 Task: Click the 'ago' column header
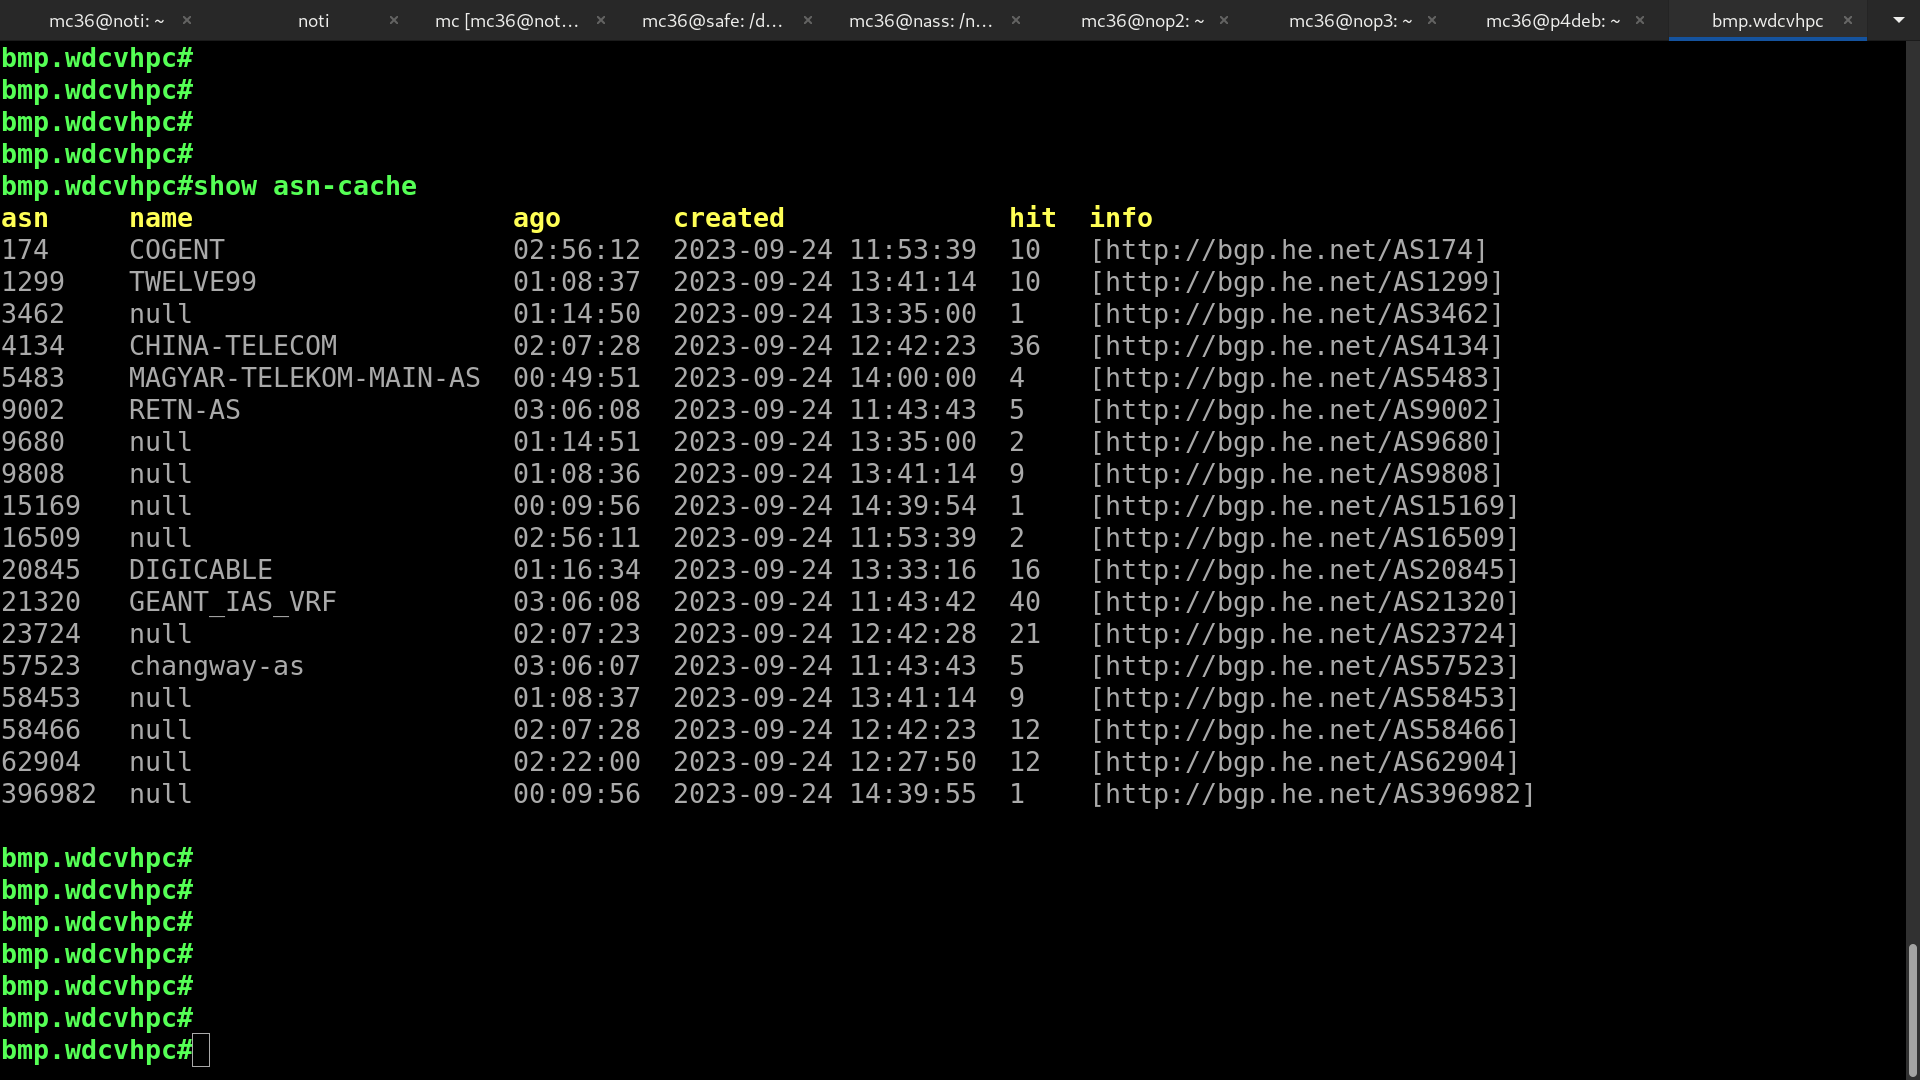click(537, 218)
